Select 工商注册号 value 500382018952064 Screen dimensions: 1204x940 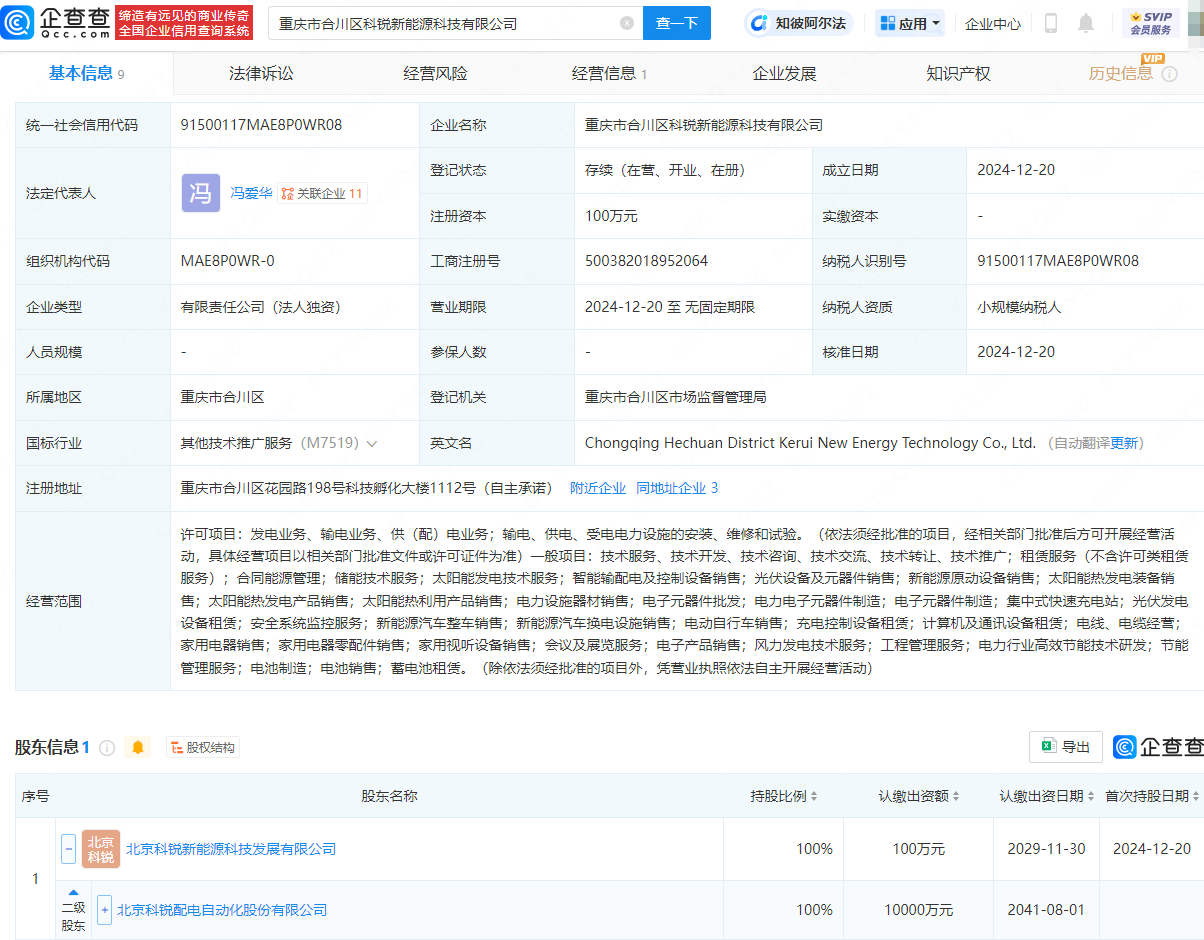[646, 261]
